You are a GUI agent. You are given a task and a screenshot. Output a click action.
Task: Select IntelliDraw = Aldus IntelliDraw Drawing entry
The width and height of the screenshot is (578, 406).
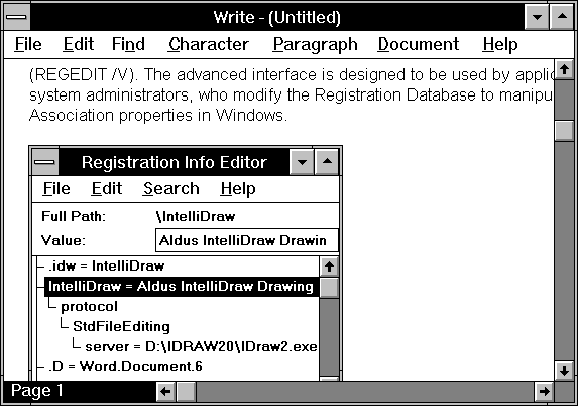coord(181,287)
